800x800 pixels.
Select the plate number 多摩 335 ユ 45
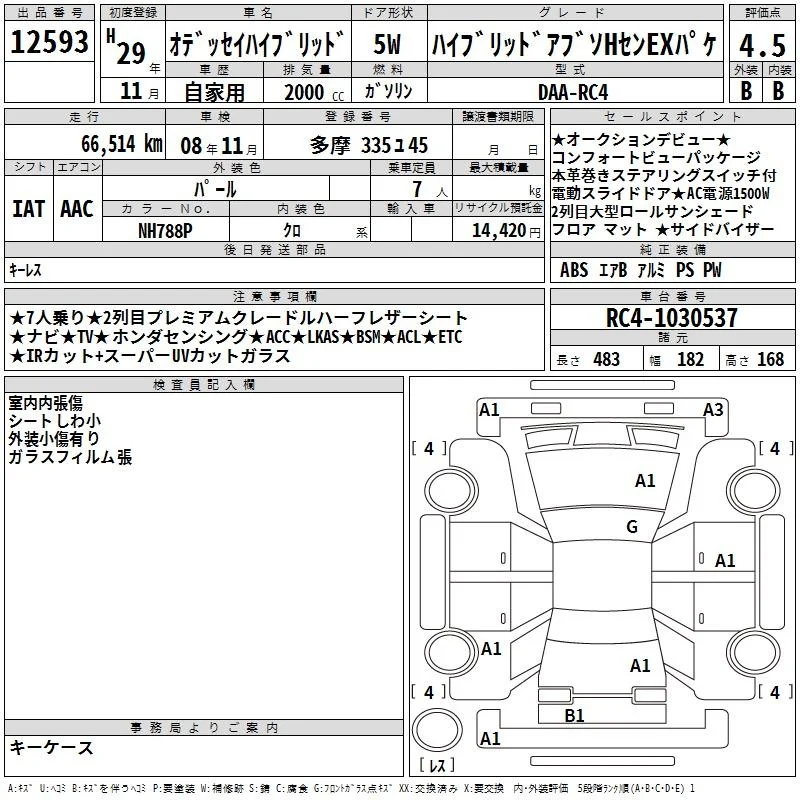(x=369, y=145)
